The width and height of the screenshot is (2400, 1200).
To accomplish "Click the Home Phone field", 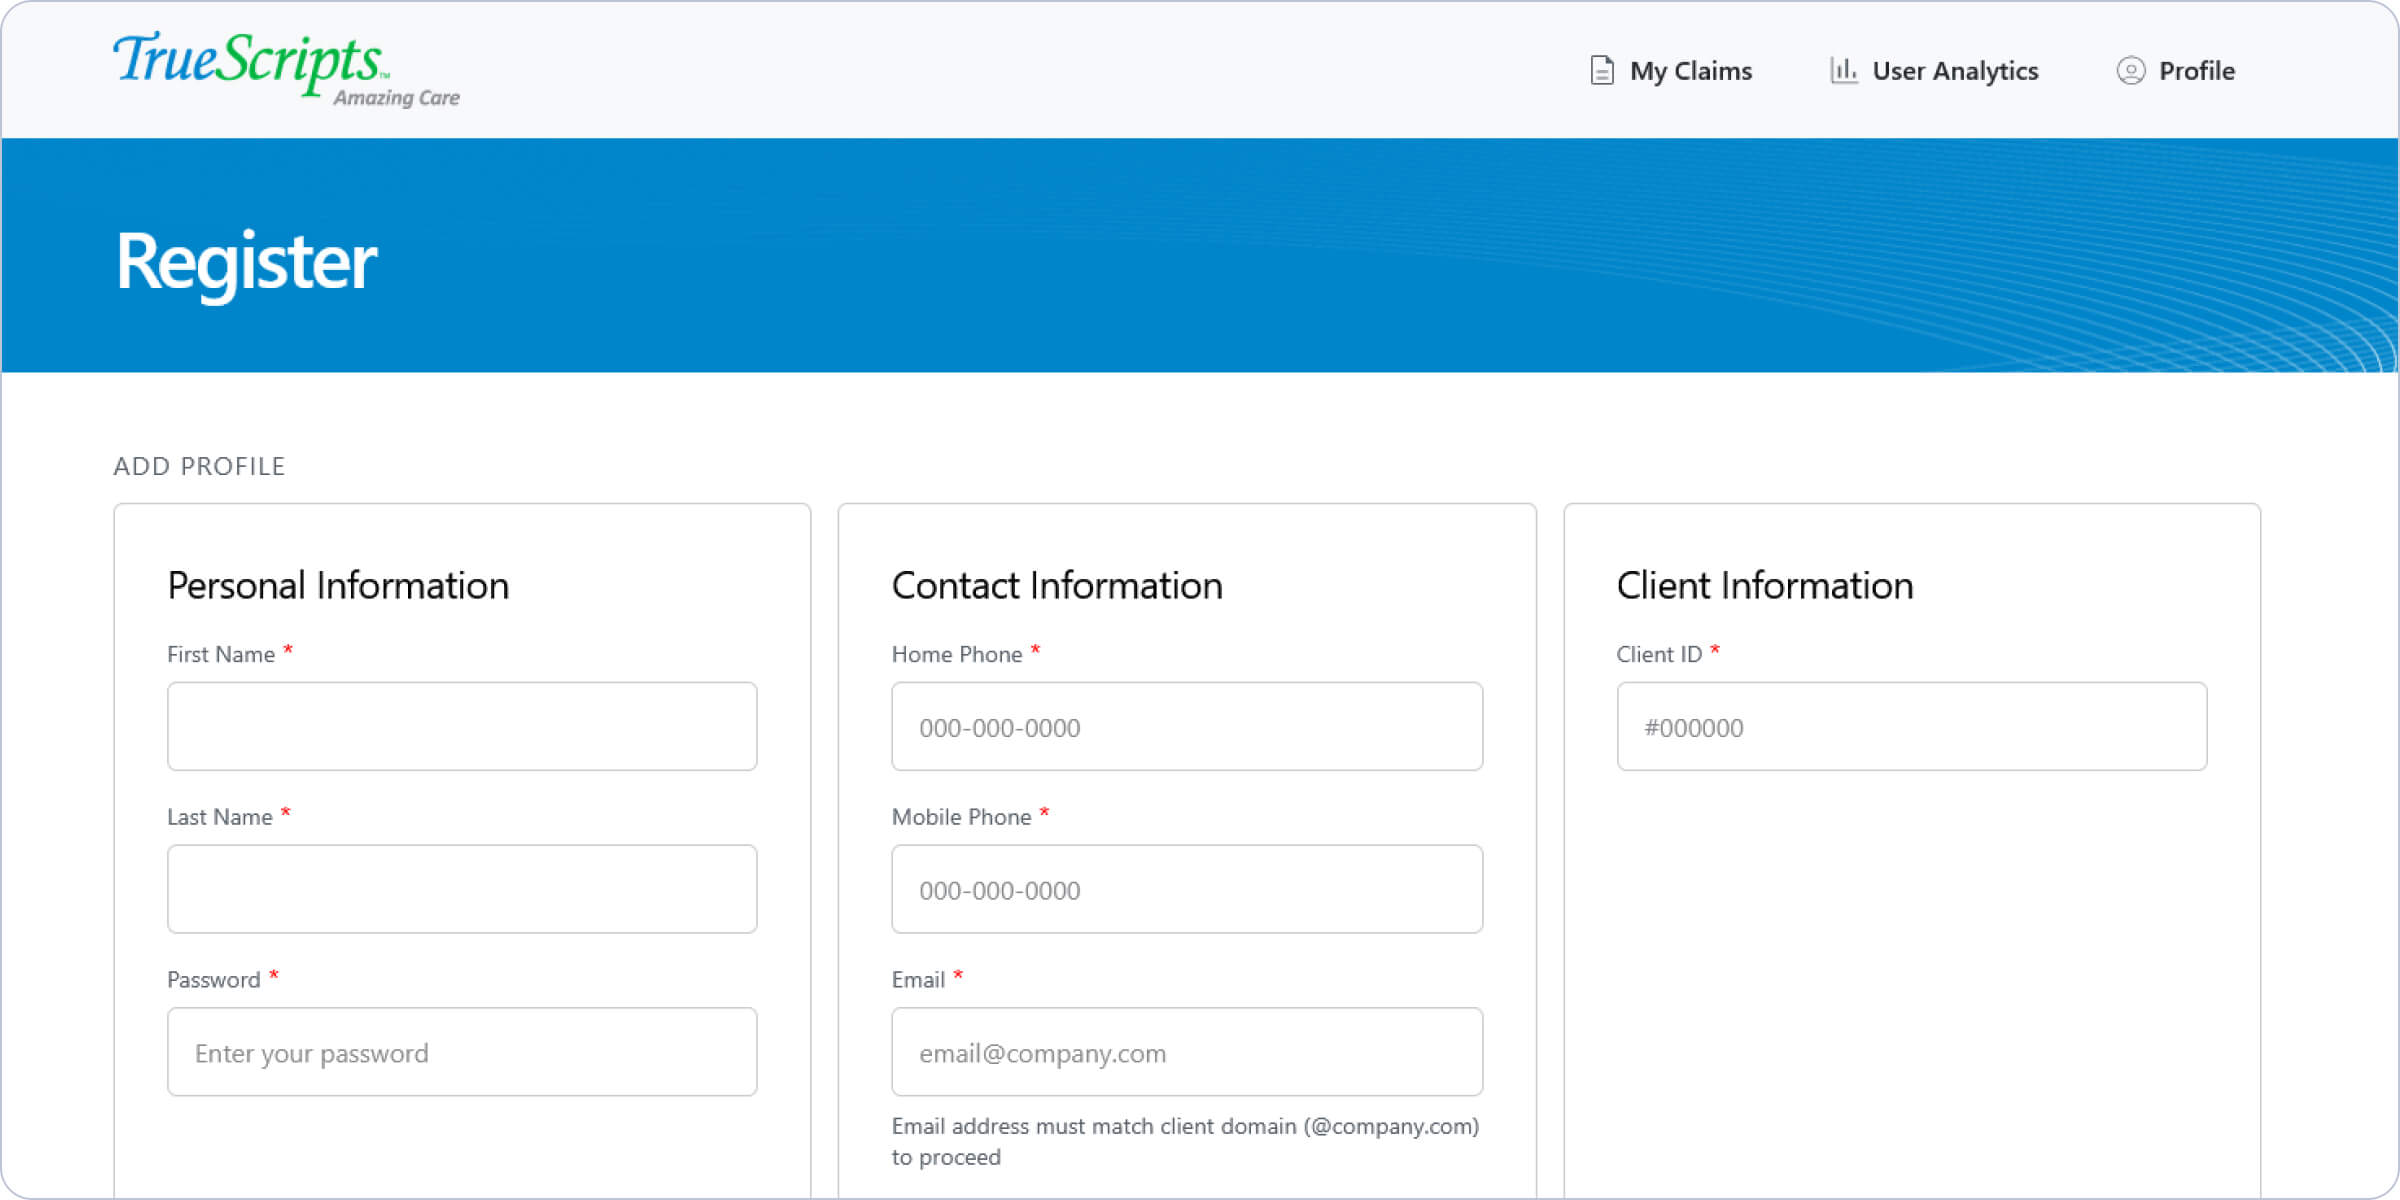I will click(1187, 727).
